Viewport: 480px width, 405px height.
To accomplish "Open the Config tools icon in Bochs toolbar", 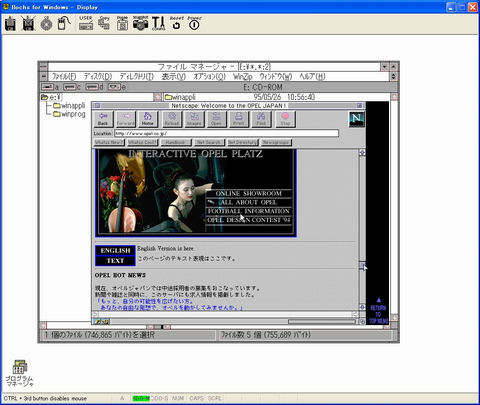I will pos(158,23).
